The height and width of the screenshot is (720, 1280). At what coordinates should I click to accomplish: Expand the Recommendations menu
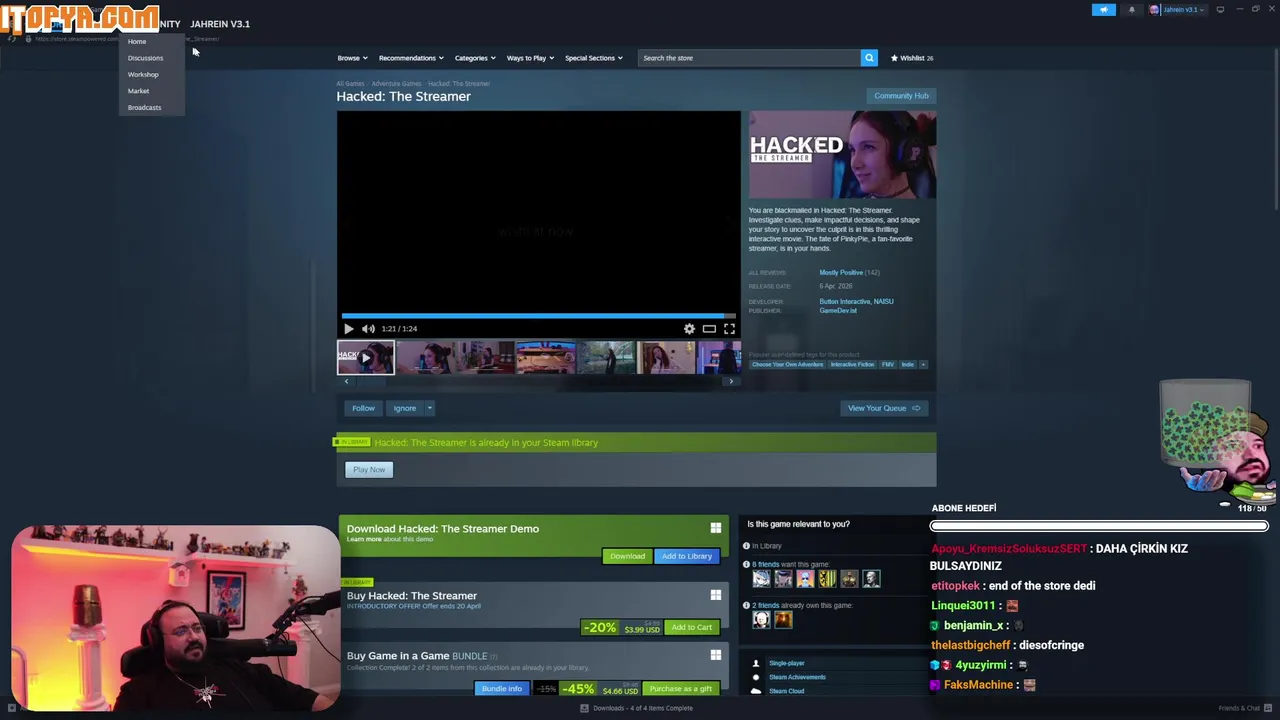click(411, 58)
